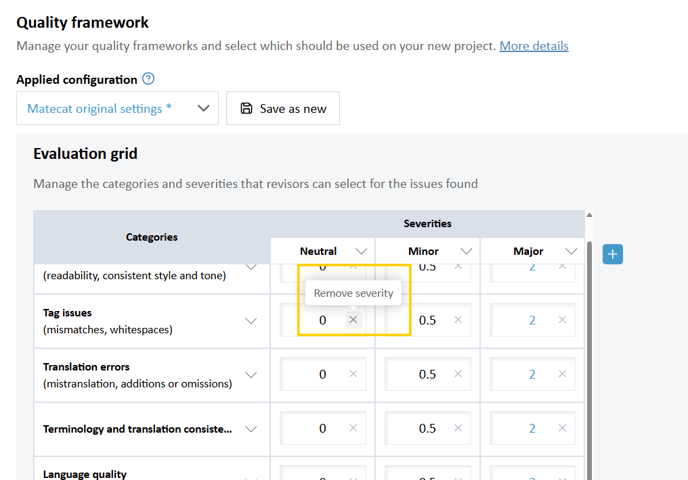Remove Major severity in Terminology row
Screen dimensions: 688x480
point(562,428)
